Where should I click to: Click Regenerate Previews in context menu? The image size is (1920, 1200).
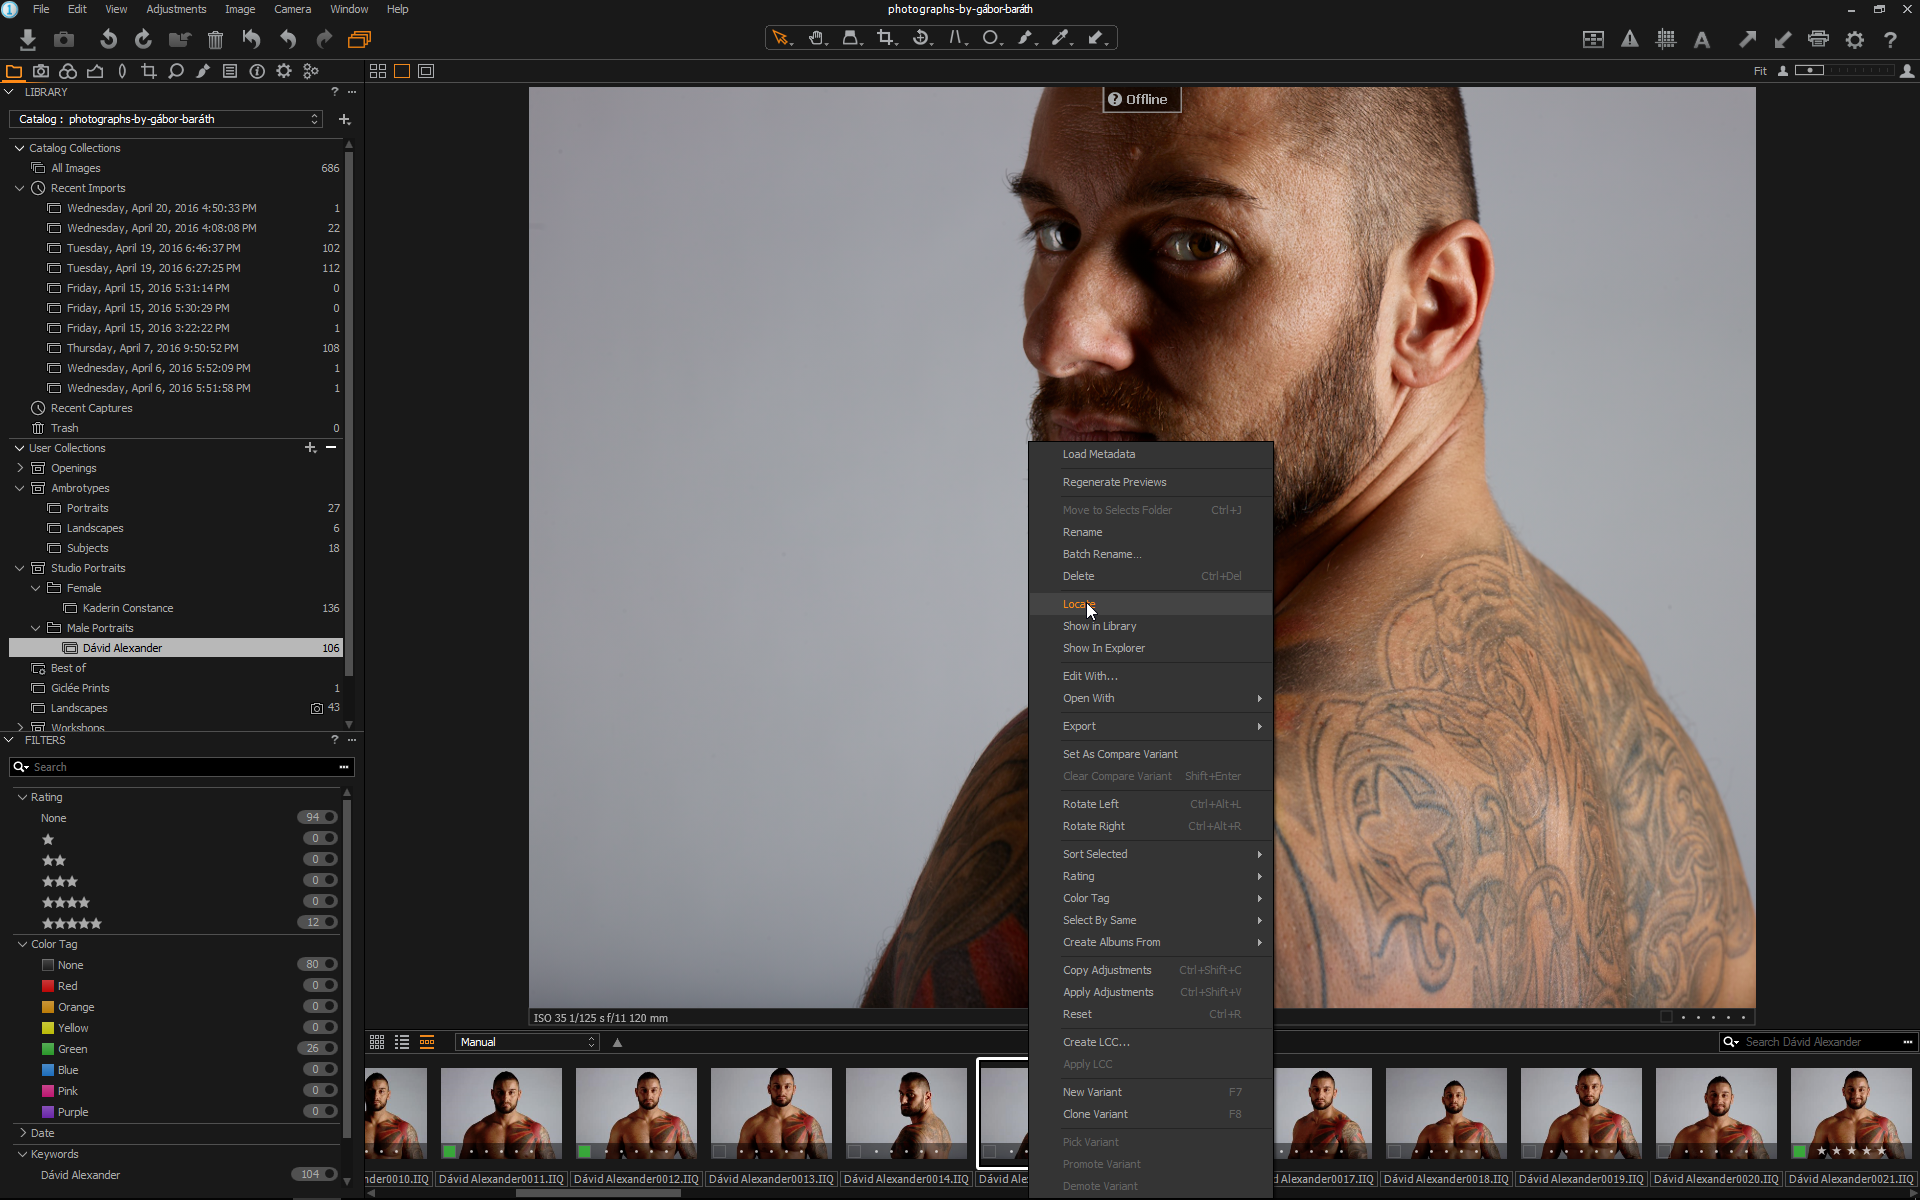(x=1114, y=482)
